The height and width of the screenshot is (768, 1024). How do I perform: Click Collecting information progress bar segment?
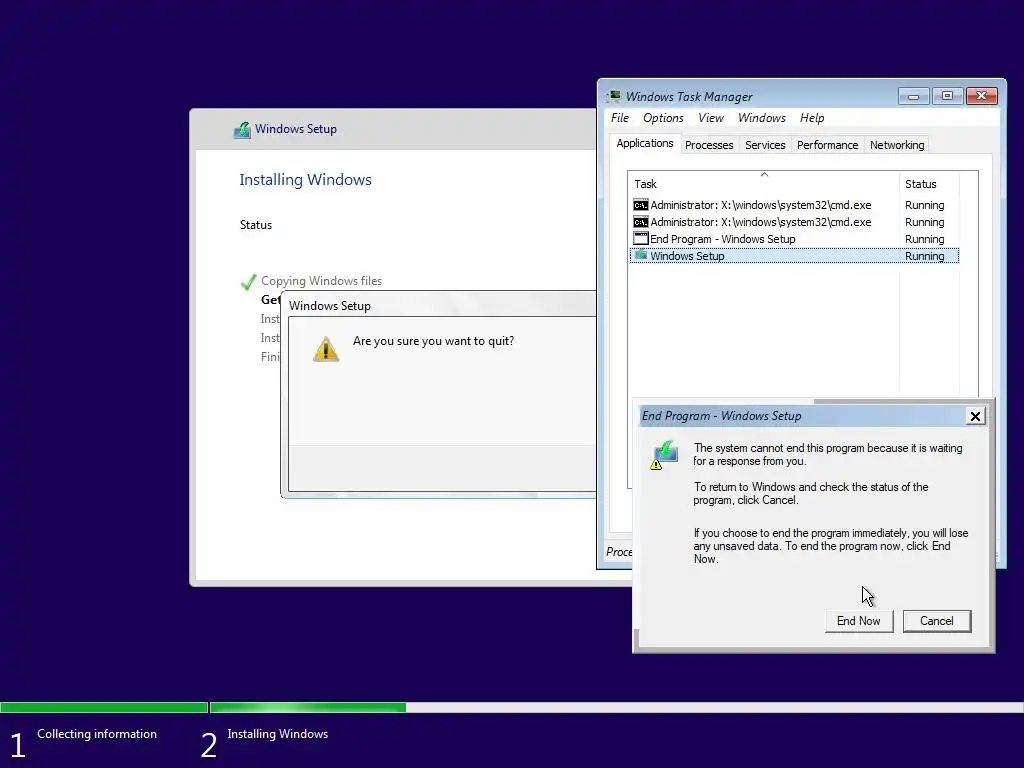tap(104, 707)
